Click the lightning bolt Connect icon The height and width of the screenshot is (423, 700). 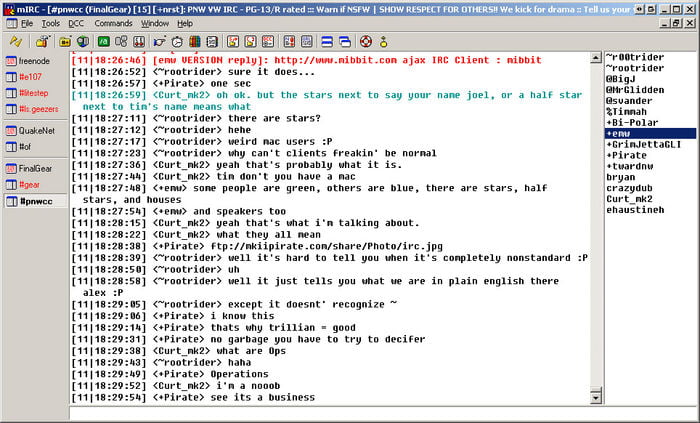tap(16, 42)
